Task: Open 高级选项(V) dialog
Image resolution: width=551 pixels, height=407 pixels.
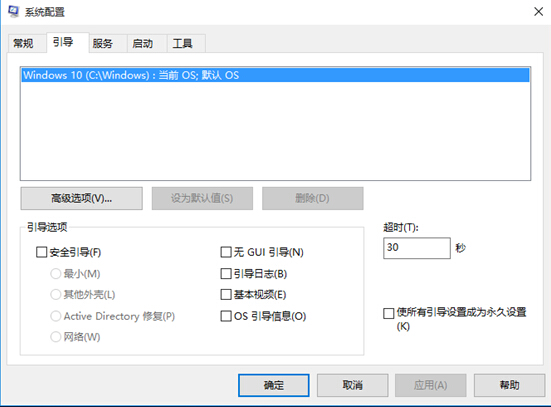Action: pyautogui.click(x=82, y=198)
